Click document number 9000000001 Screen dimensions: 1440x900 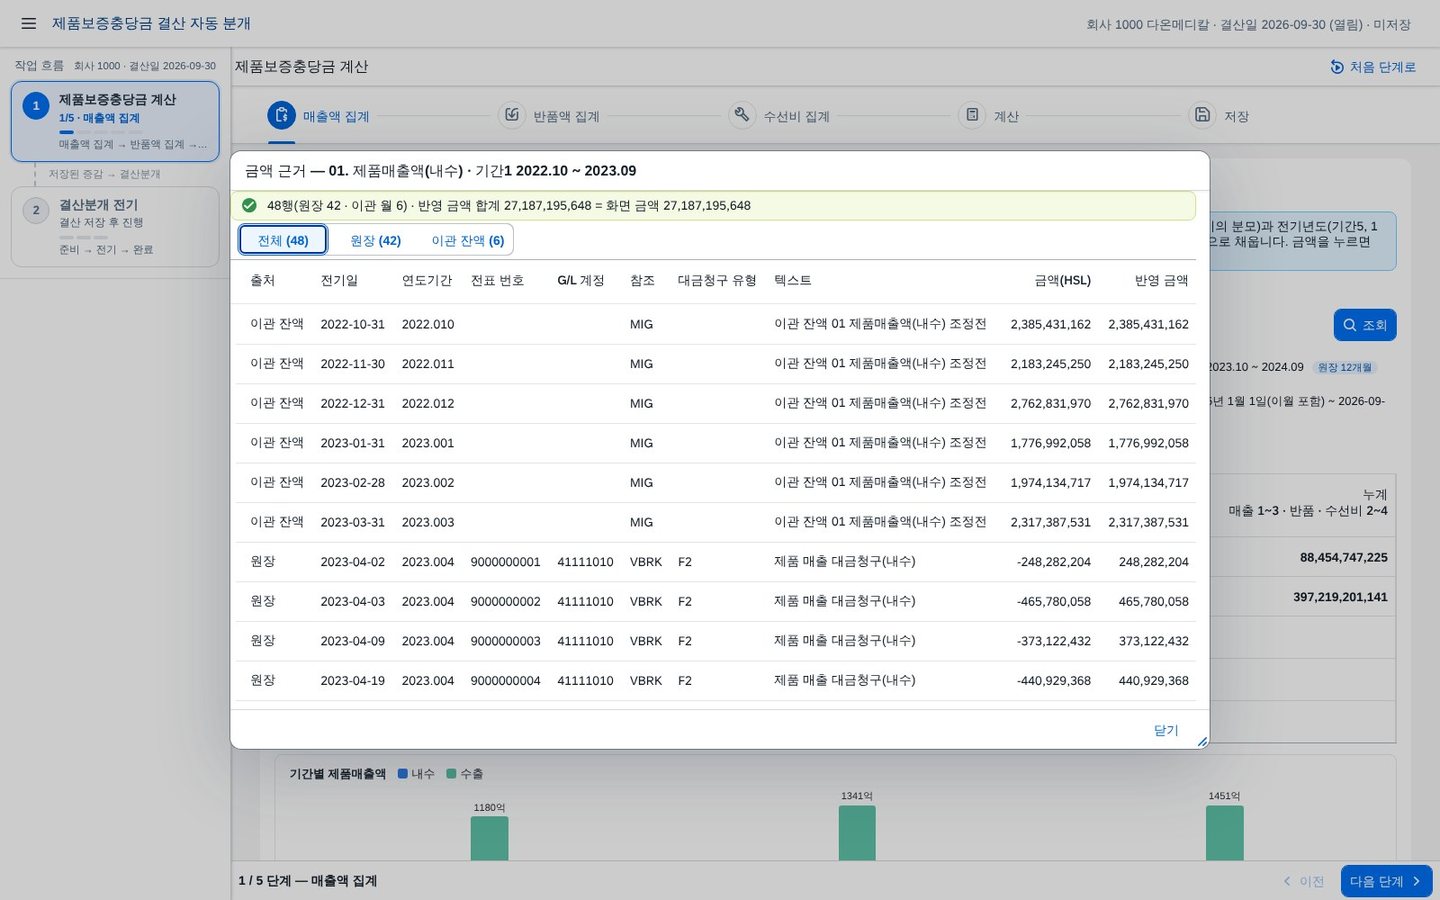pyautogui.click(x=505, y=562)
